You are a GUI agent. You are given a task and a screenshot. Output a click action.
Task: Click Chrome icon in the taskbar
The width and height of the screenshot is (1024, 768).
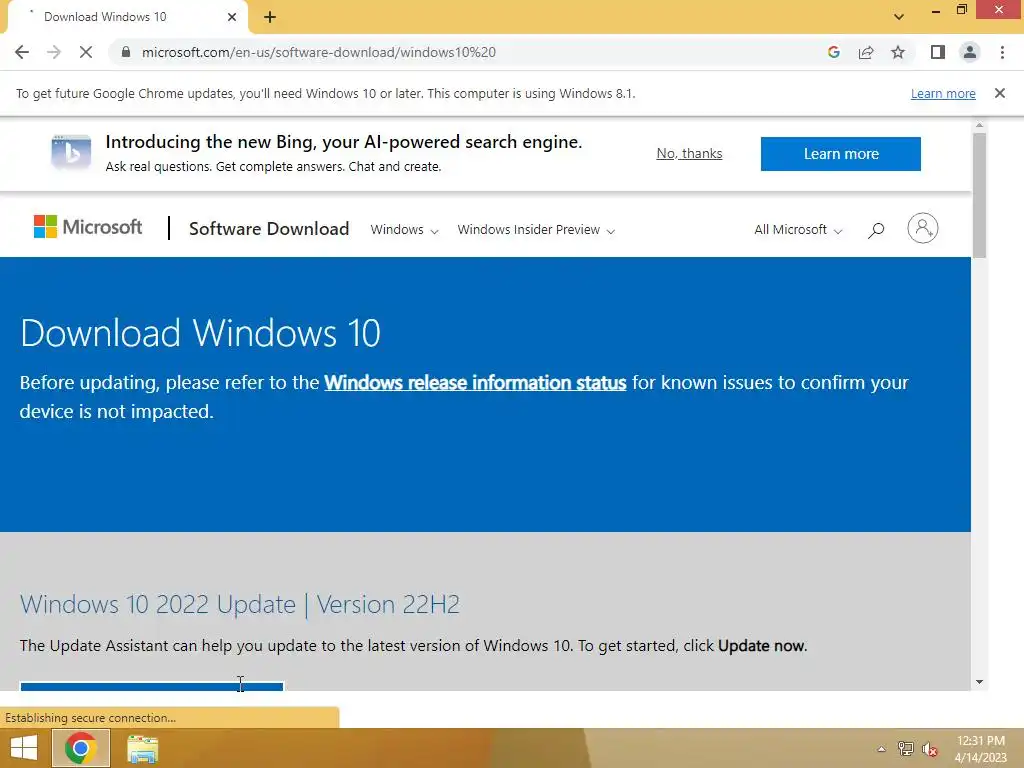coord(80,748)
